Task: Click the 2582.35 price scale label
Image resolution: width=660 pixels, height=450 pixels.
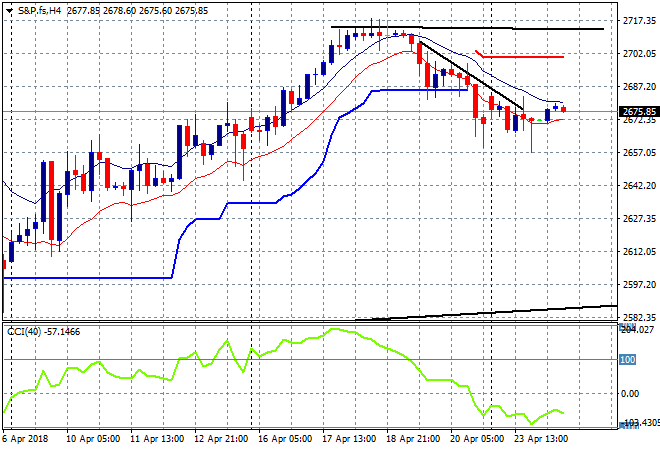Action: (639, 317)
